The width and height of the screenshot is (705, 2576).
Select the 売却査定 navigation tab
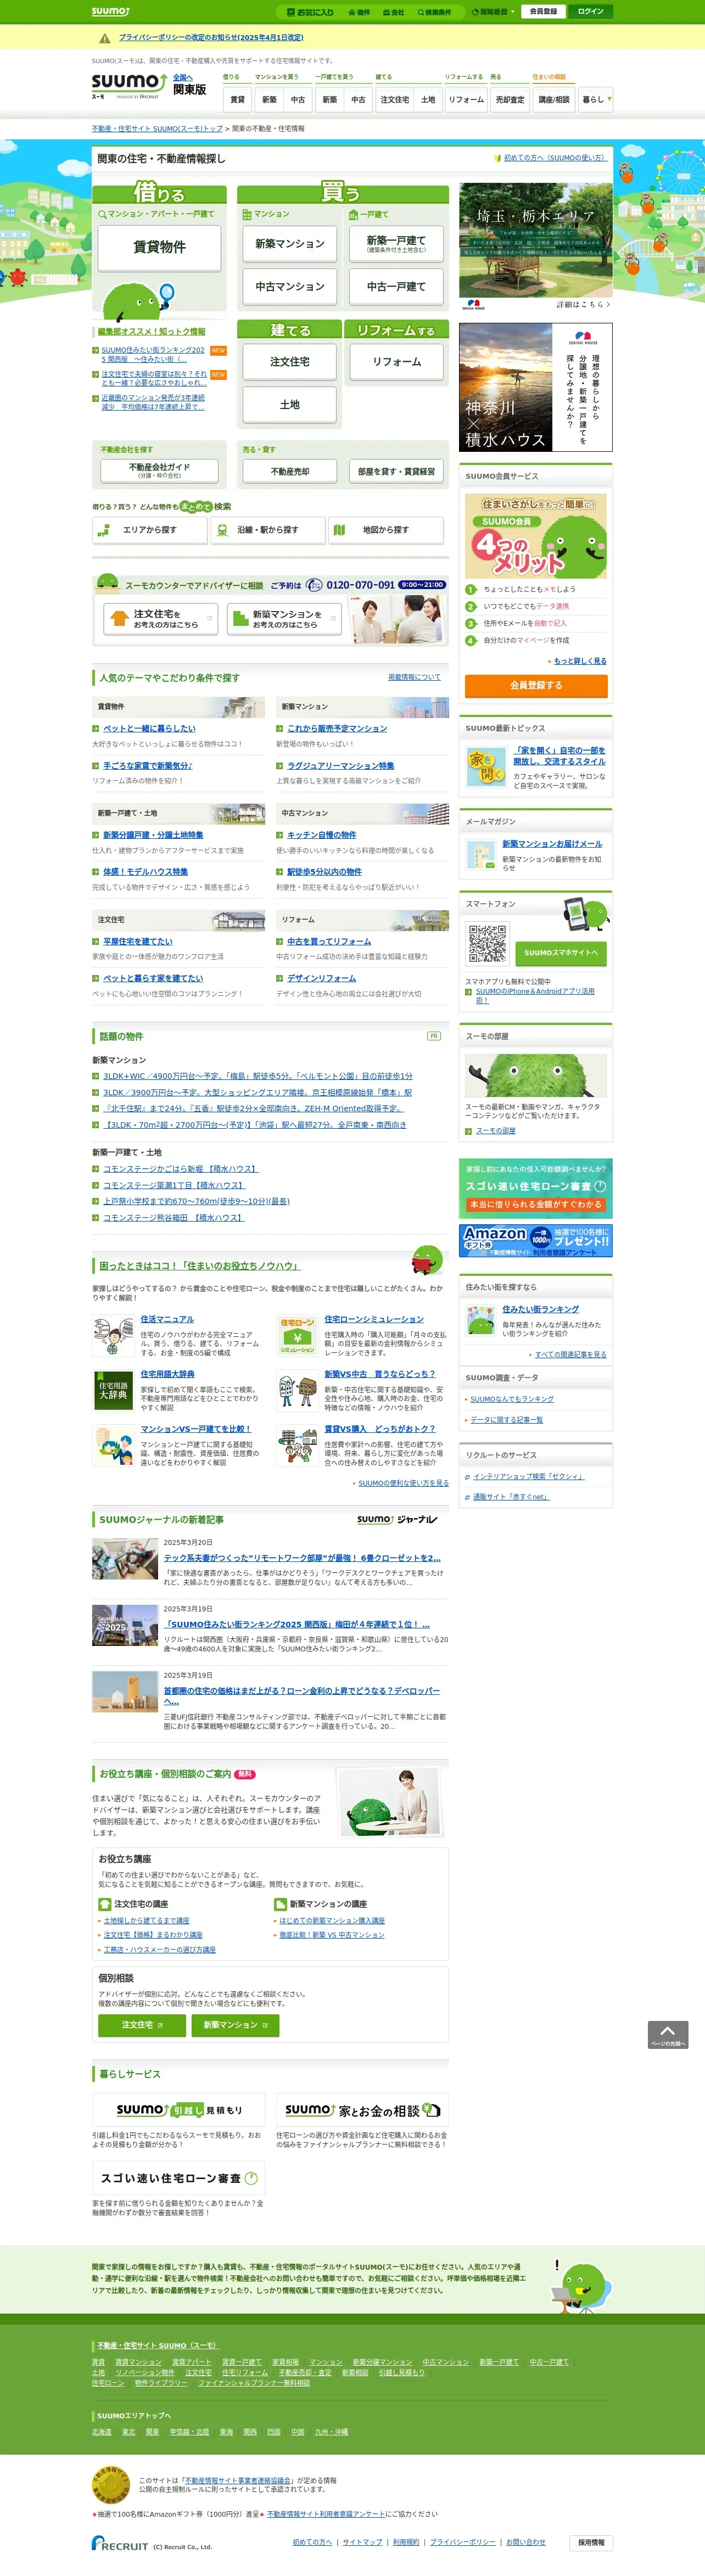(509, 99)
